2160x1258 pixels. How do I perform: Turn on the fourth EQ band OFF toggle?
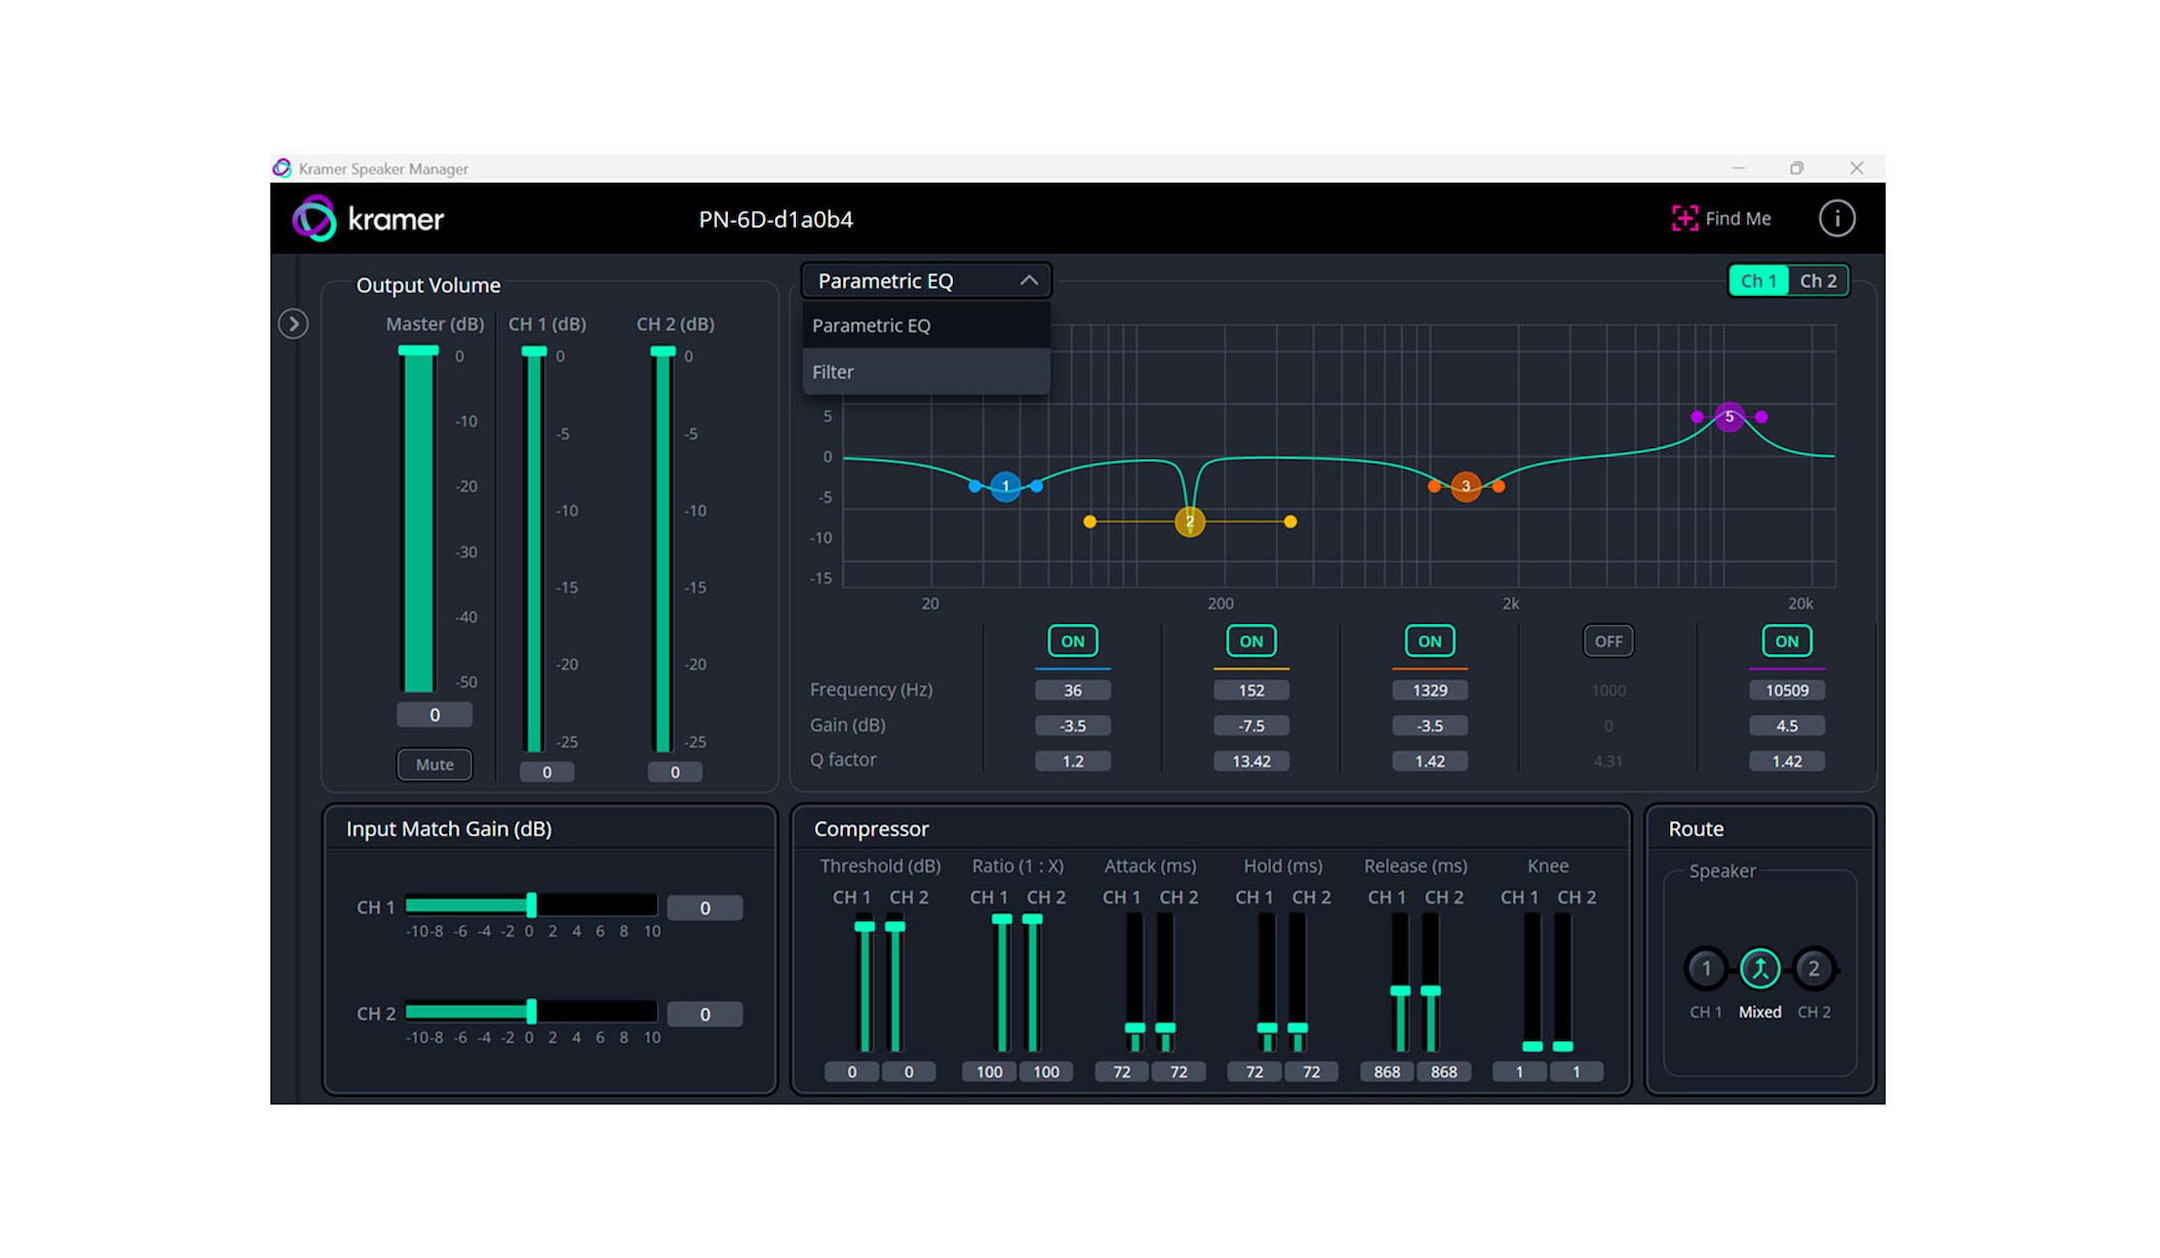[x=1608, y=641]
